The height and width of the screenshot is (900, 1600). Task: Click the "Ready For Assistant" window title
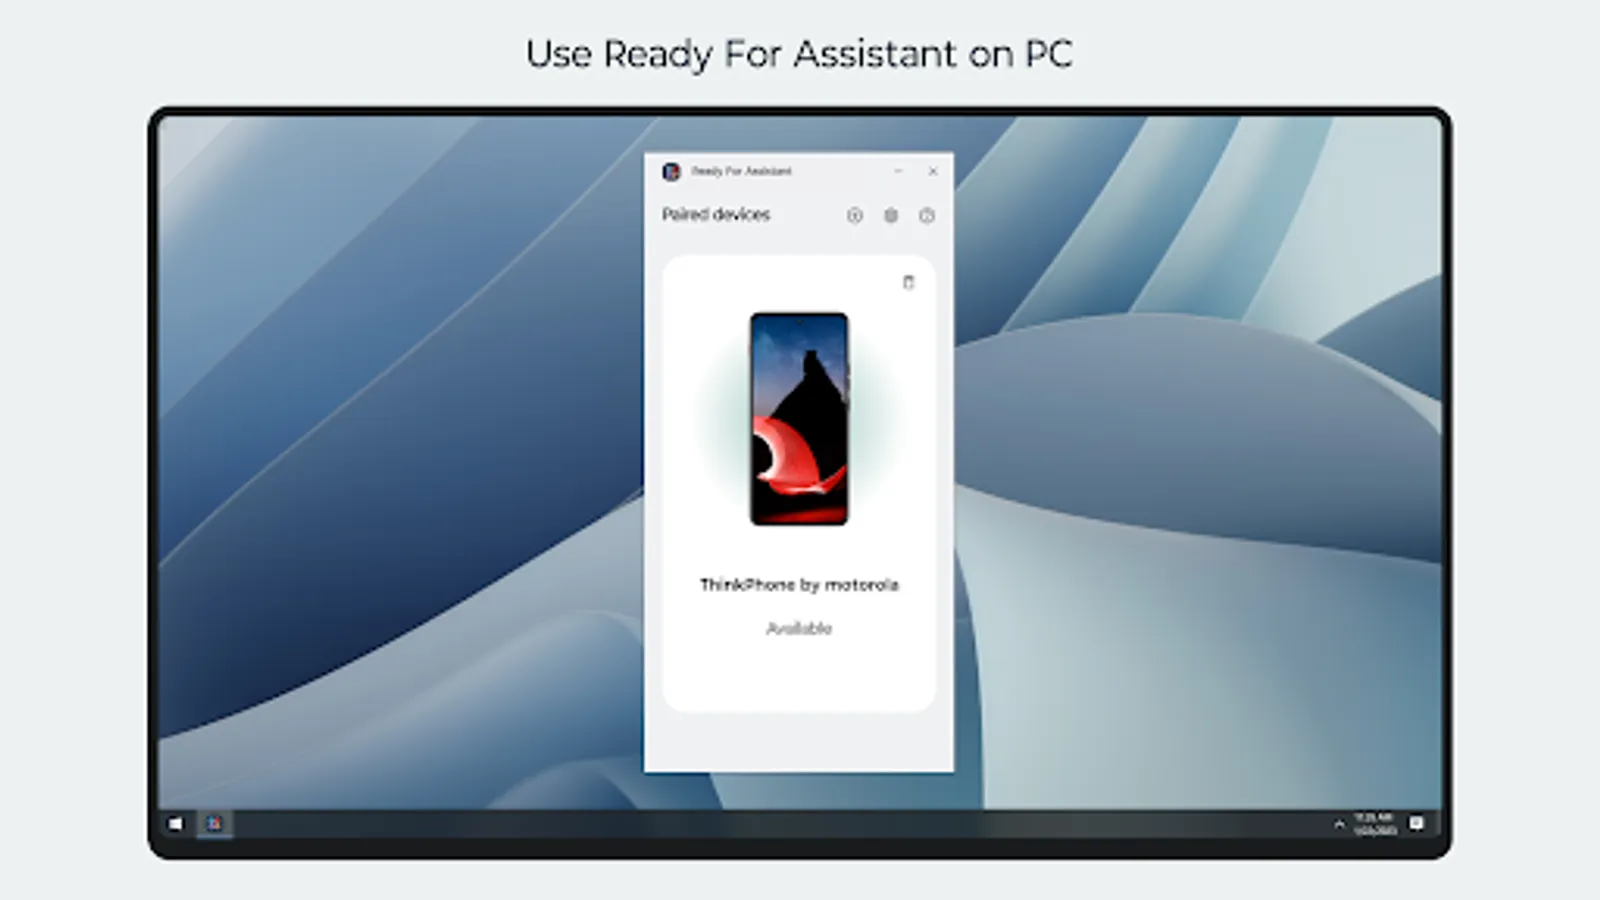pyautogui.click(x=741, y=171)
